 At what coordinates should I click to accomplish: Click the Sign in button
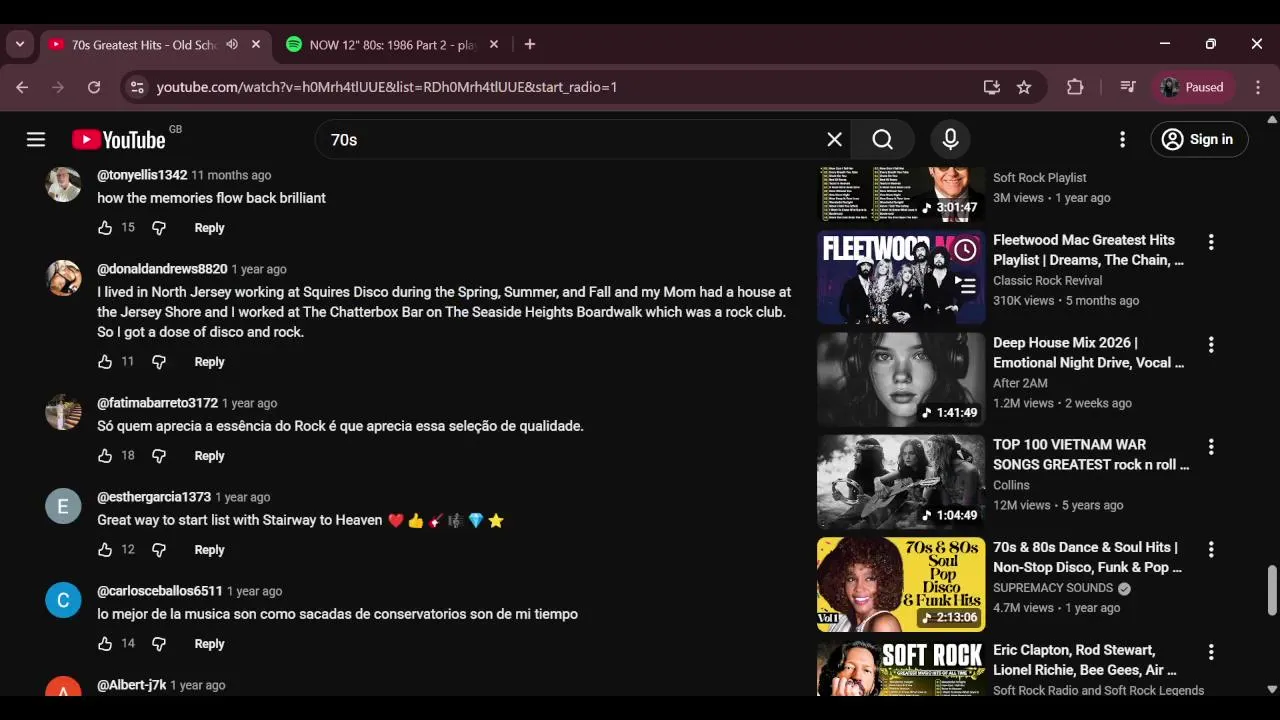point(1197,140)
